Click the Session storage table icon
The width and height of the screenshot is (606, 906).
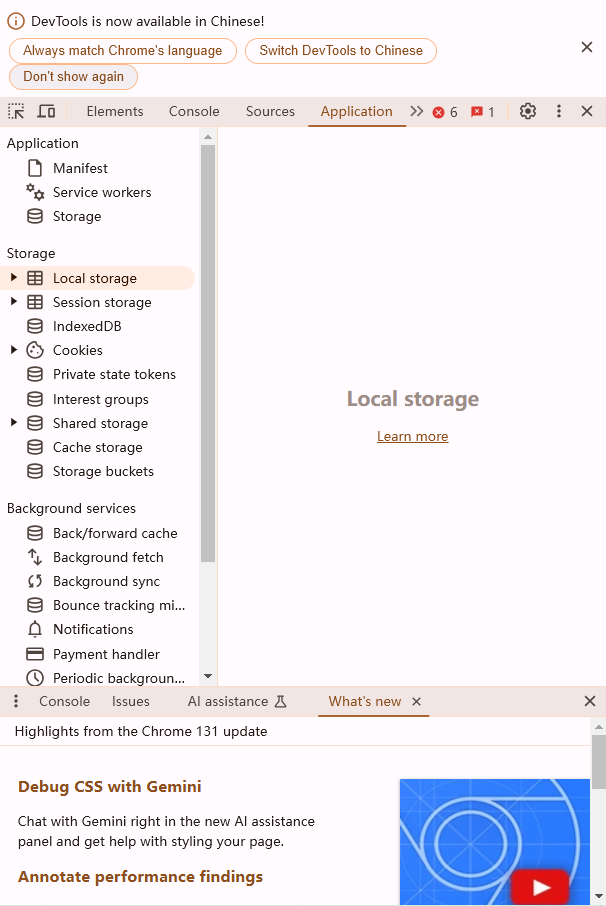click(x=35, y=302)
